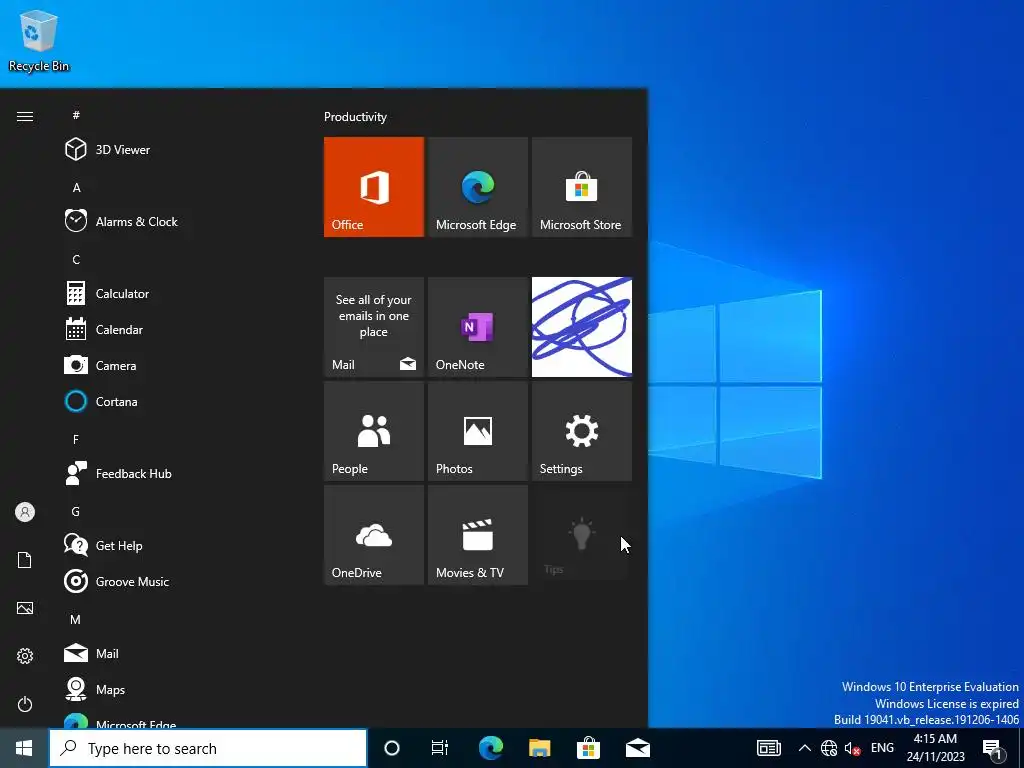The height and width of the screenshot is (768, 1024).
Task: Open the OneDrive tile
Action: pyautogui.click(x=374, y=535)
